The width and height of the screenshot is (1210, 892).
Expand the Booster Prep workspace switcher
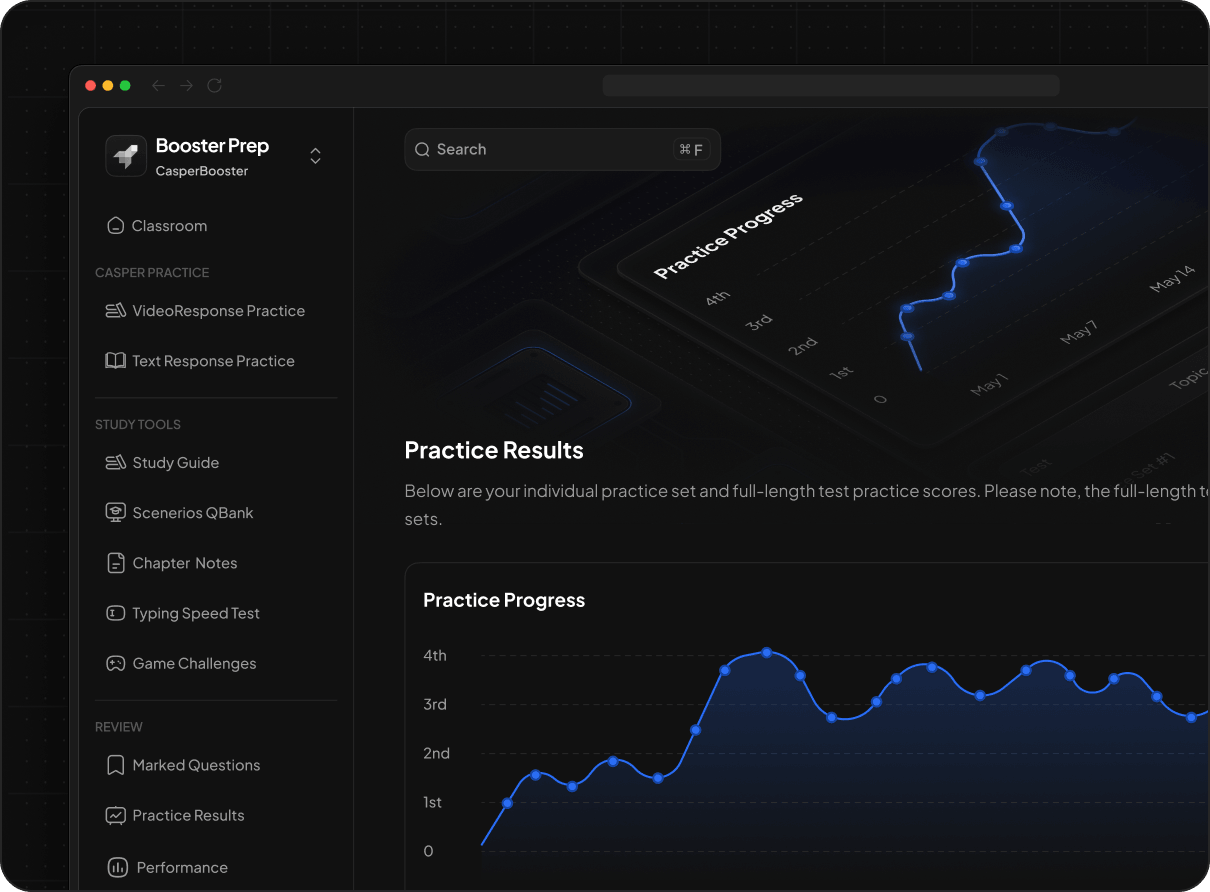[x=315, y=156]
